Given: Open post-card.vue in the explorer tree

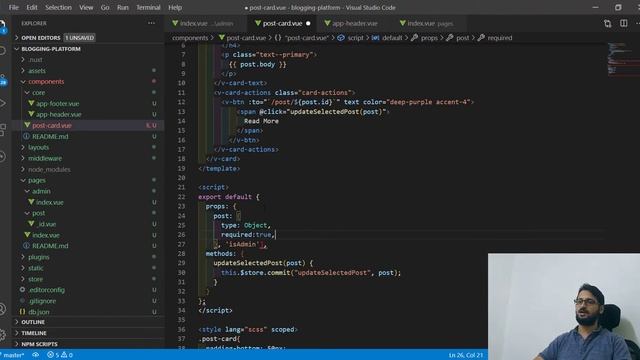Looking at the screenshot, I should coord(51,125).
